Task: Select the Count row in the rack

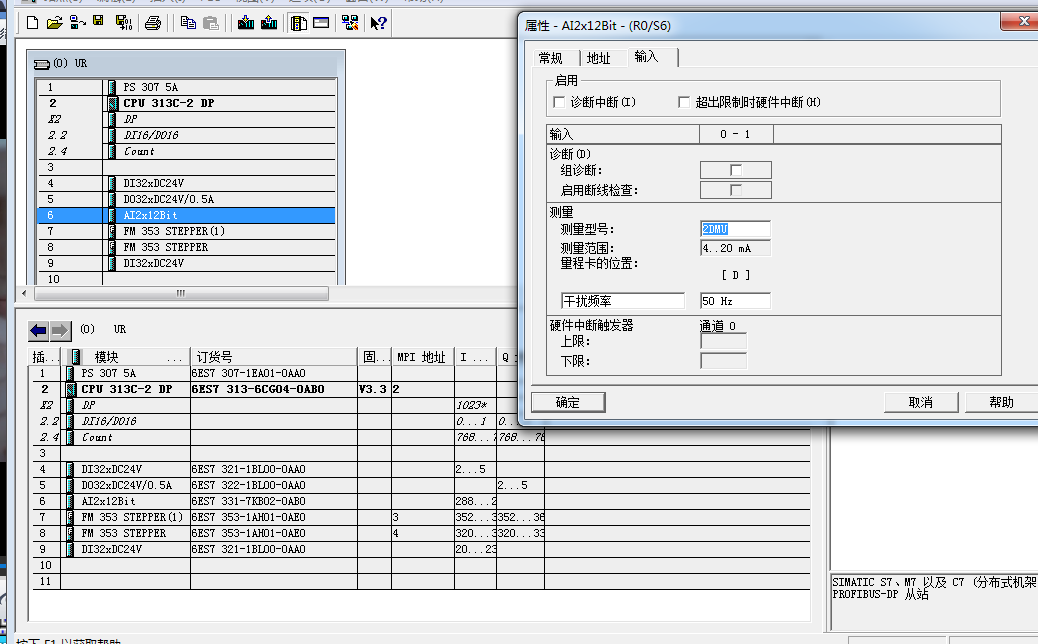Action: (x=186, y=152)
